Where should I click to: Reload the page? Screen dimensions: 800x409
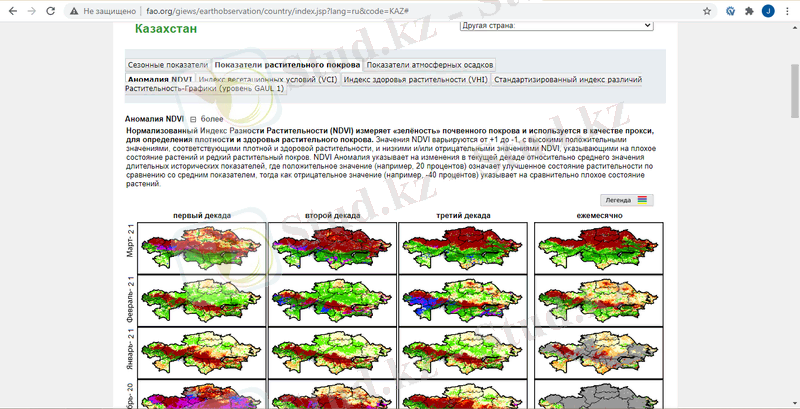pos(51,11)
